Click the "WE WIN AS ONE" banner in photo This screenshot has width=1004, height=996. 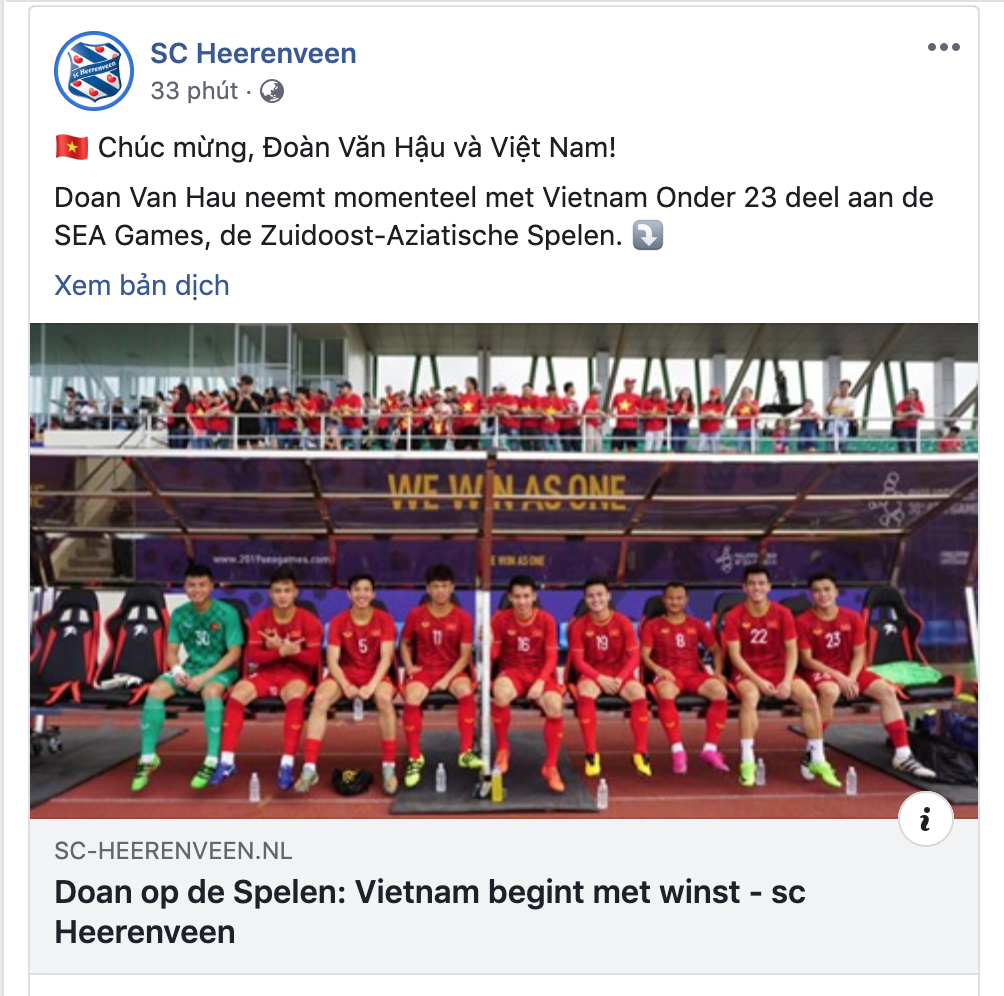tap(506, 491)
